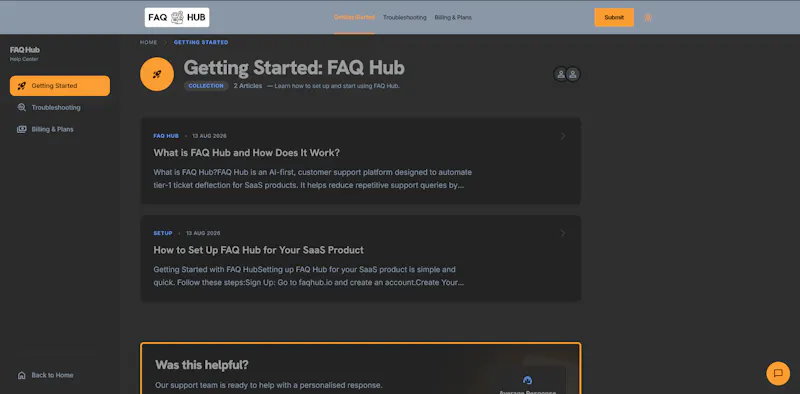Select Troubleshooting in sidebar
This screenshot has height=394, width=800.
point(60,108)
